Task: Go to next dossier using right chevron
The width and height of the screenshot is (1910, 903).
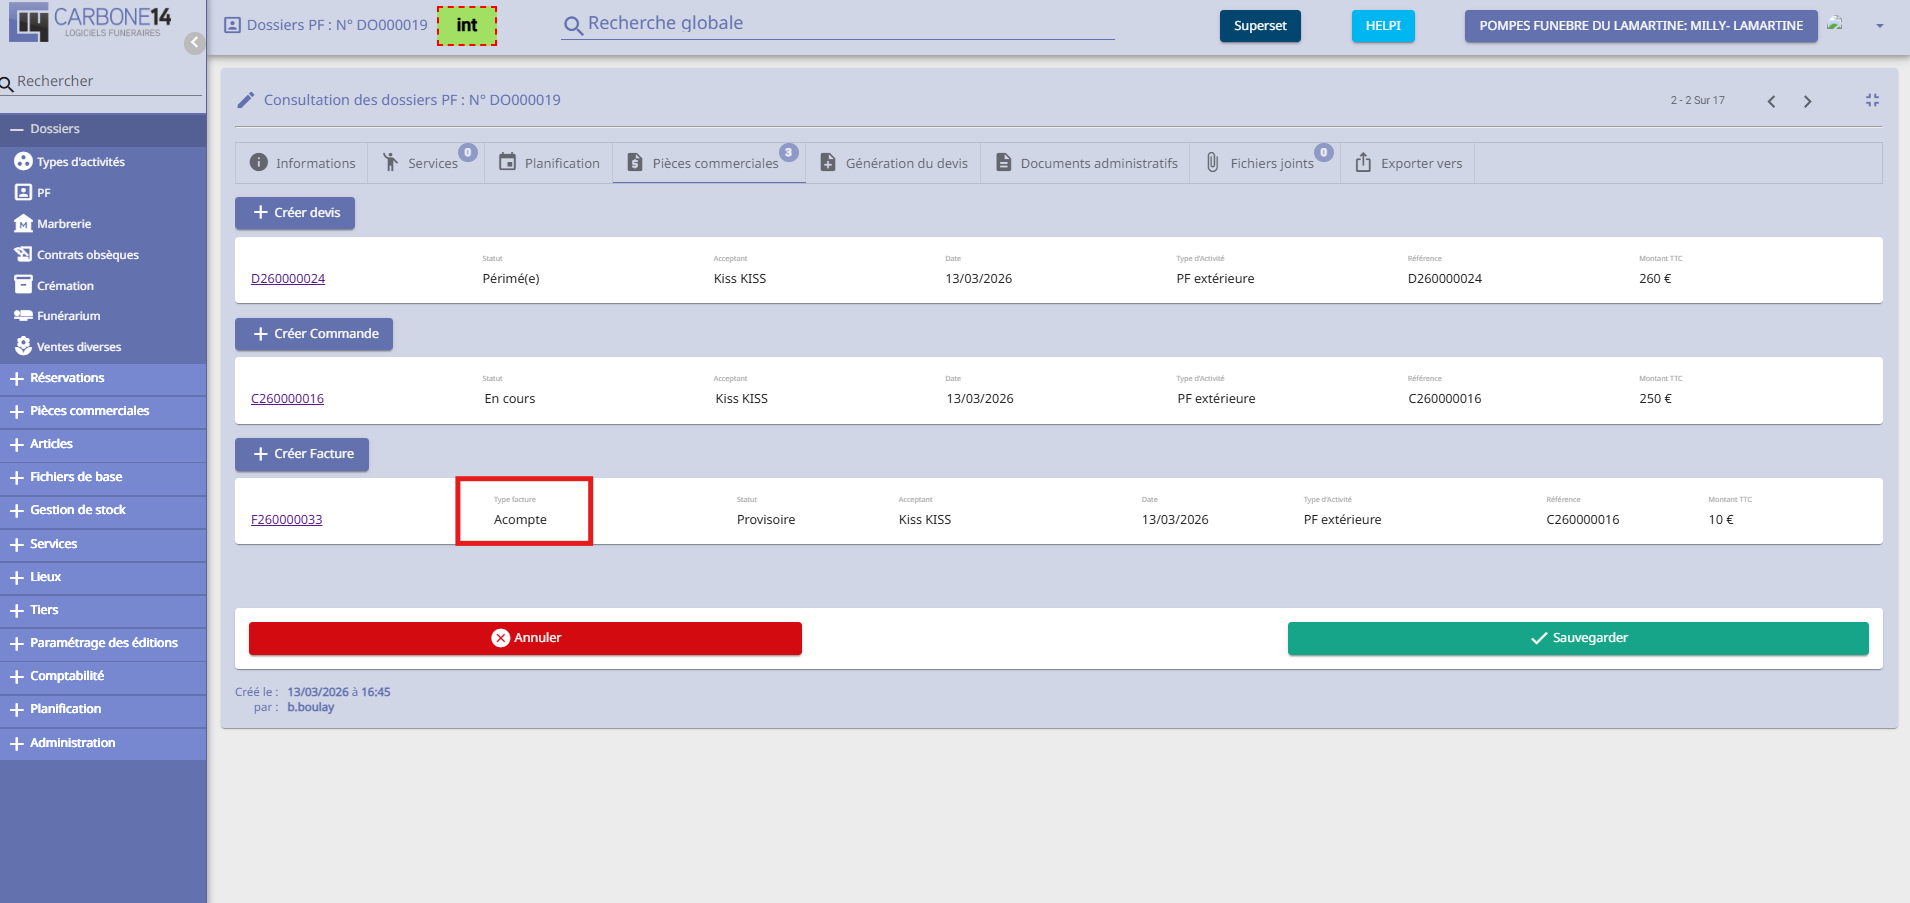Action: coord(1807,101)
